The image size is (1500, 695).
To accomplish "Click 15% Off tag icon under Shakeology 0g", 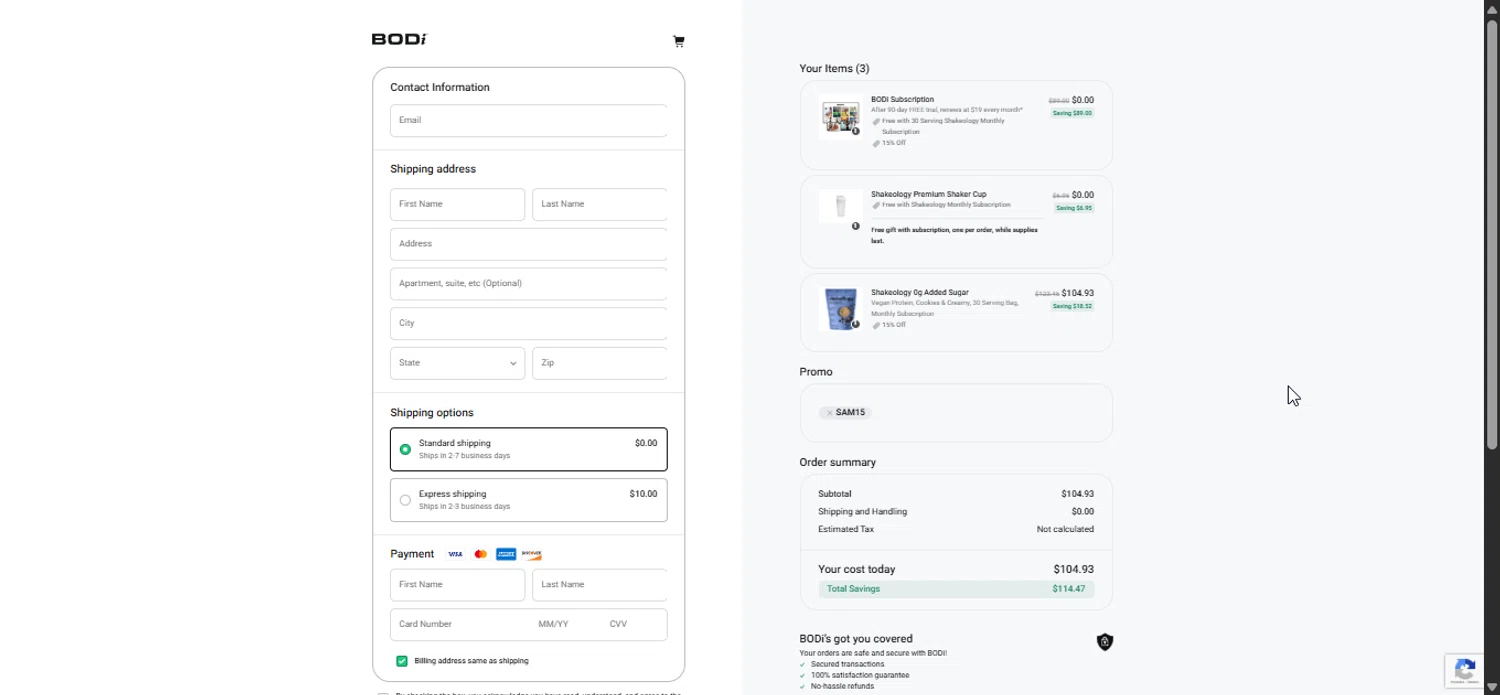I will [x=876, y=325].
